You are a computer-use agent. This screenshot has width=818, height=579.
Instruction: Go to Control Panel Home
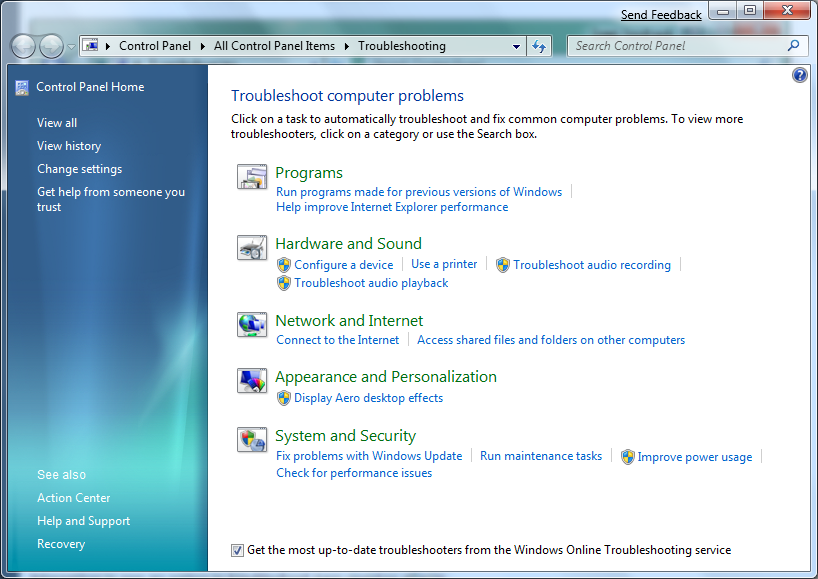point(90,87)
